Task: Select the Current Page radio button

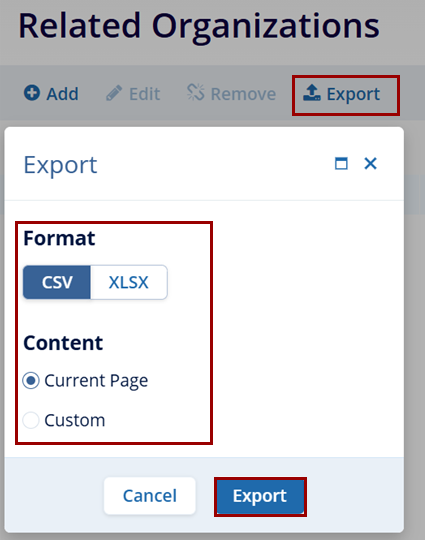Action: [31, 381]
